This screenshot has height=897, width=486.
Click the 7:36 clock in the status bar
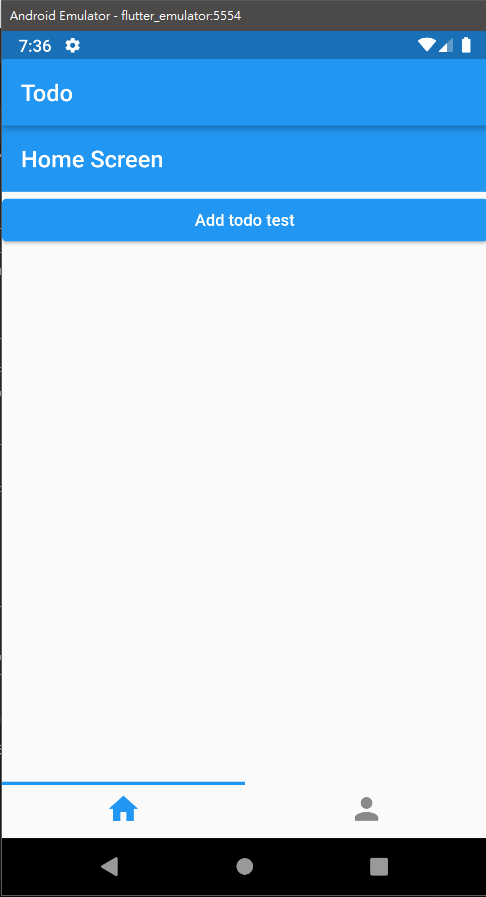tap(35, 46)
